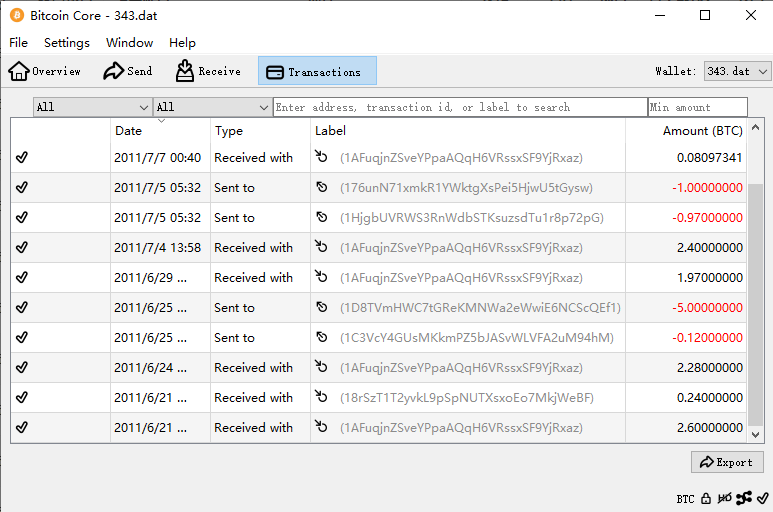The image size is (773, 512).
Task: Click the Export button
Action: click(727, 462)
